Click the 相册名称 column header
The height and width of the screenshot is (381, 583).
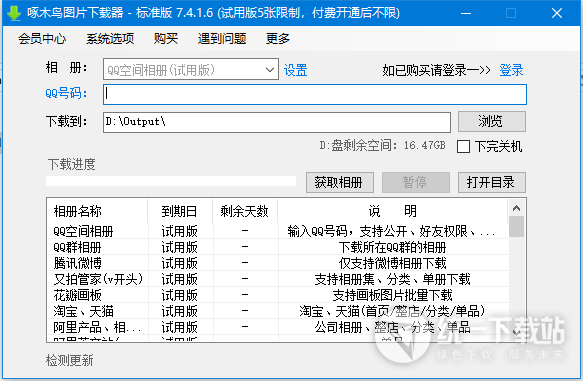tap(97, 211)
